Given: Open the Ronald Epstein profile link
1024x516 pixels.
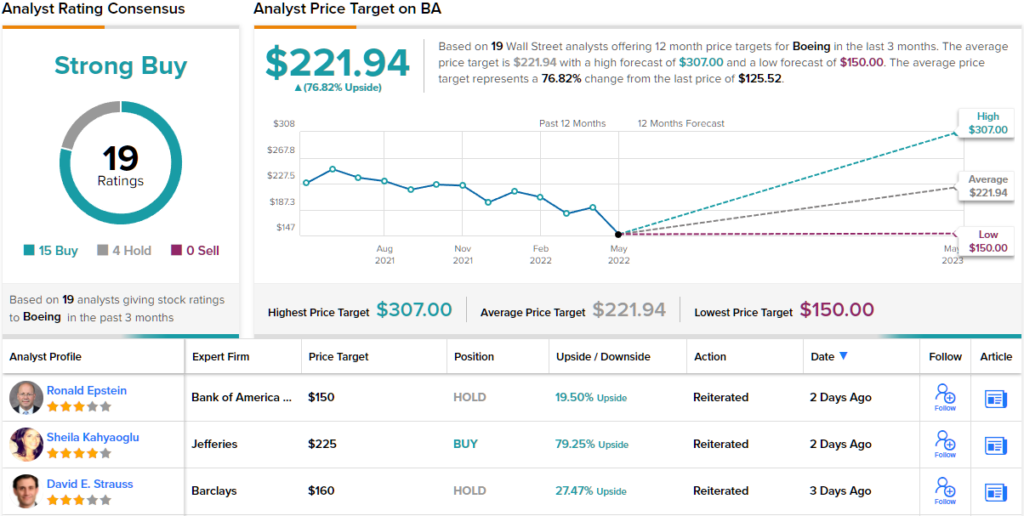Looking at the screenshot, I should coord(87,390).
